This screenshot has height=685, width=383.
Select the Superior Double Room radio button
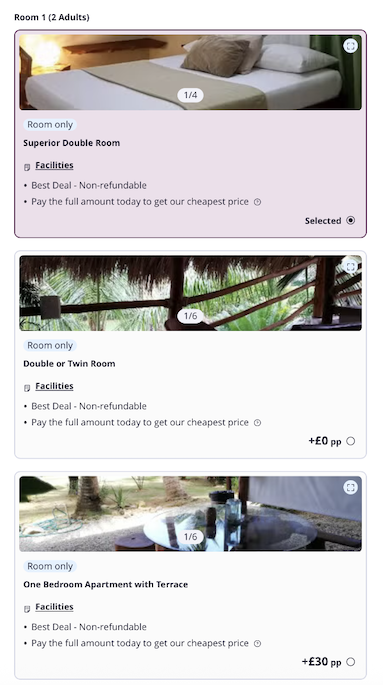point(350,221)
